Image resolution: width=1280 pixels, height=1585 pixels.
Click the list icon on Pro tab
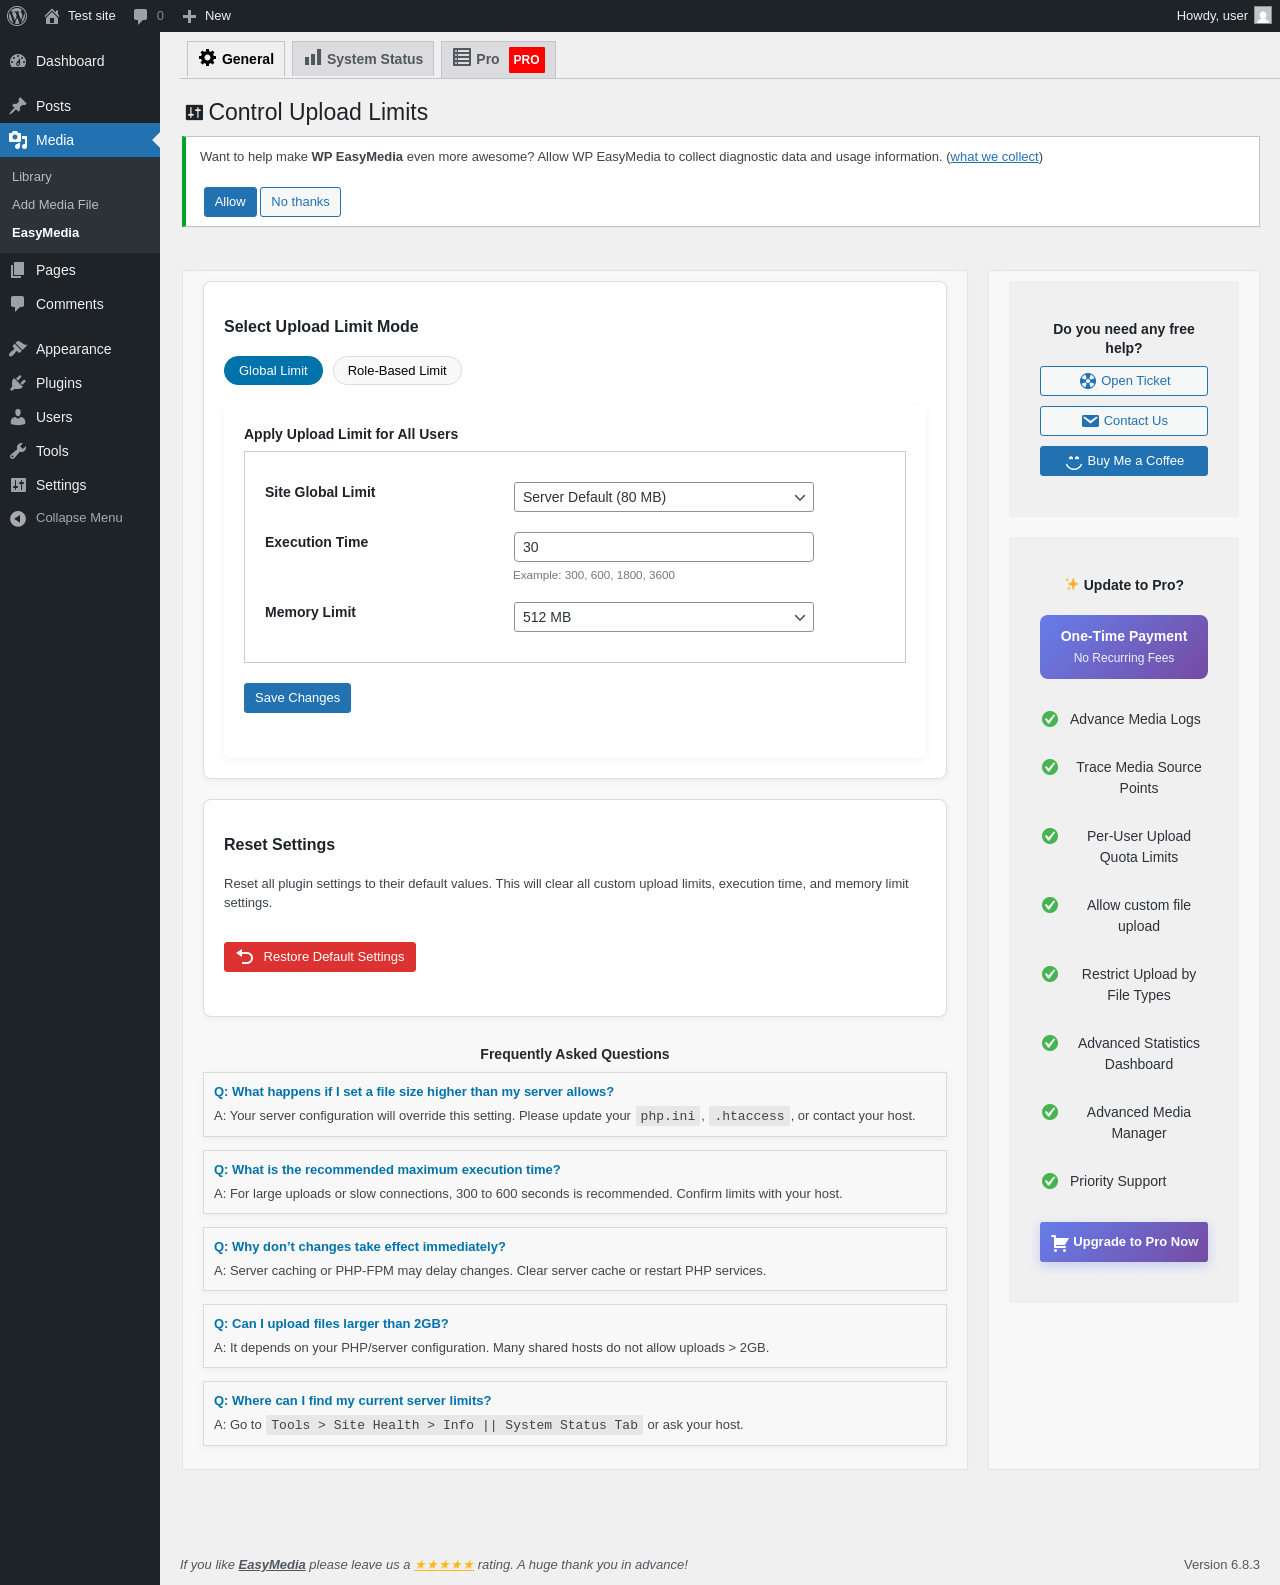click(462, 58)
